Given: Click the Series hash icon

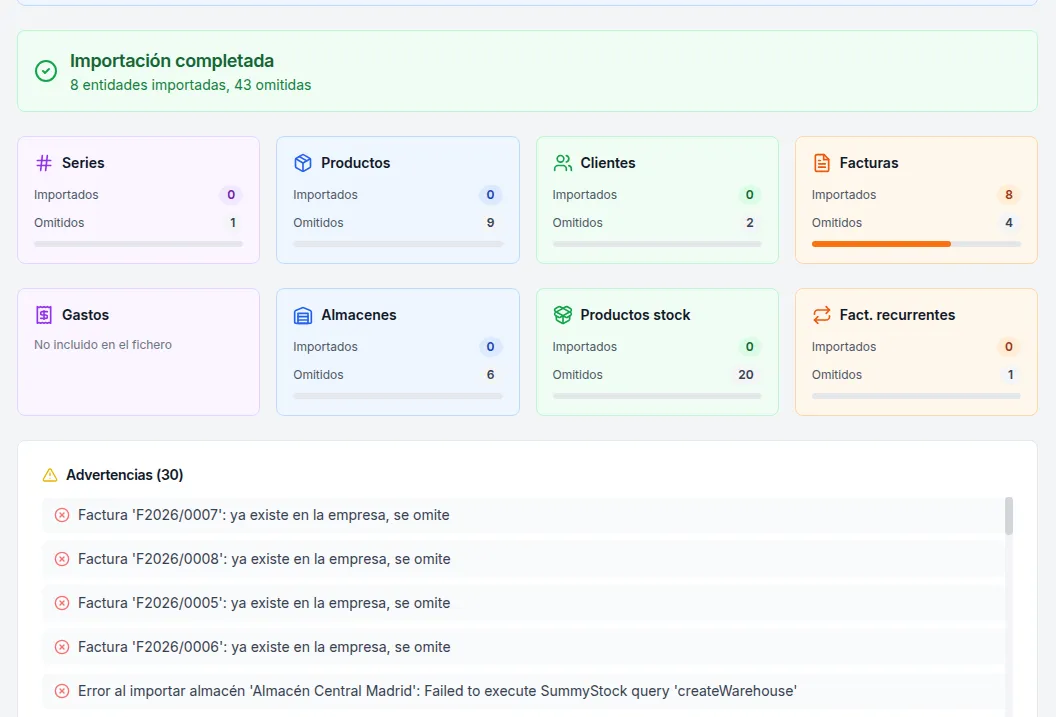Looking at the screenshot, I should point(44,163).
